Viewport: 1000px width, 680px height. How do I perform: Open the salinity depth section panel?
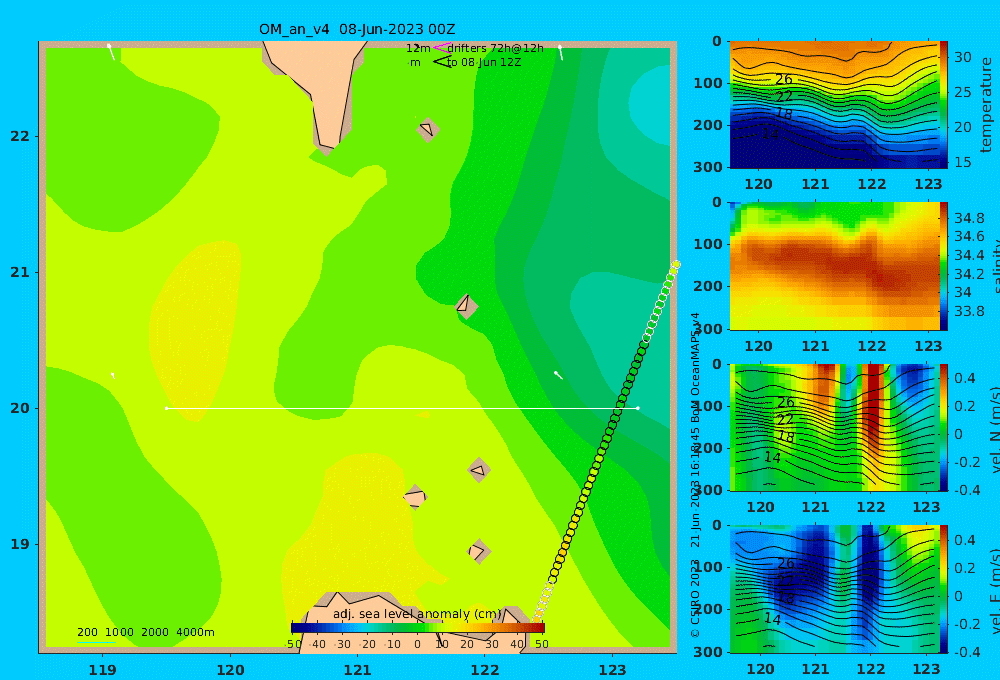(834, 266)
